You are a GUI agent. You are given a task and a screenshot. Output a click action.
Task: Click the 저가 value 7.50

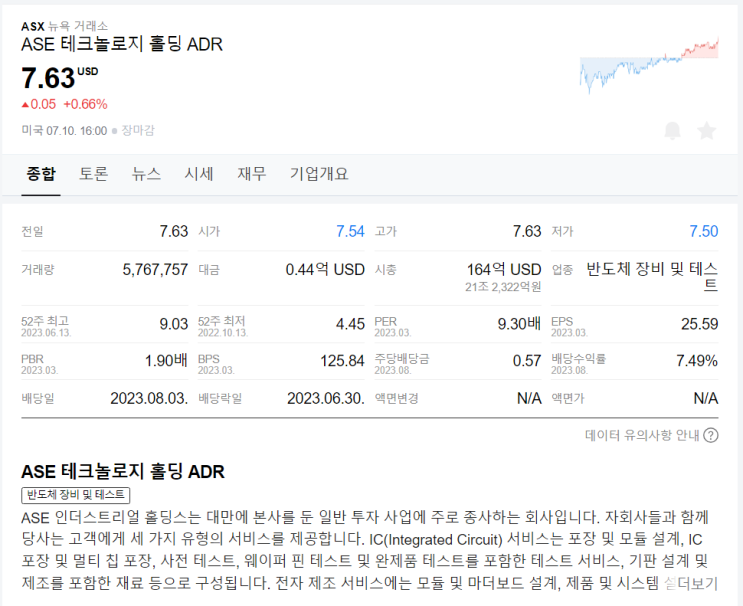click(704, 231)
